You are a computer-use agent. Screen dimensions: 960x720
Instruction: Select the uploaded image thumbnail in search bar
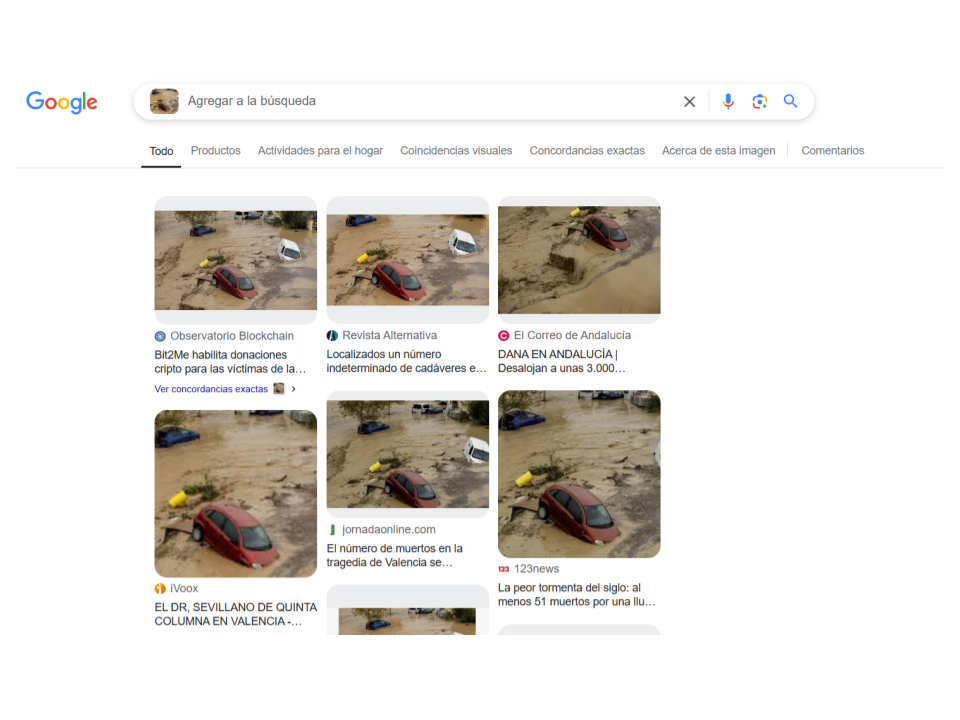[164, 102]
